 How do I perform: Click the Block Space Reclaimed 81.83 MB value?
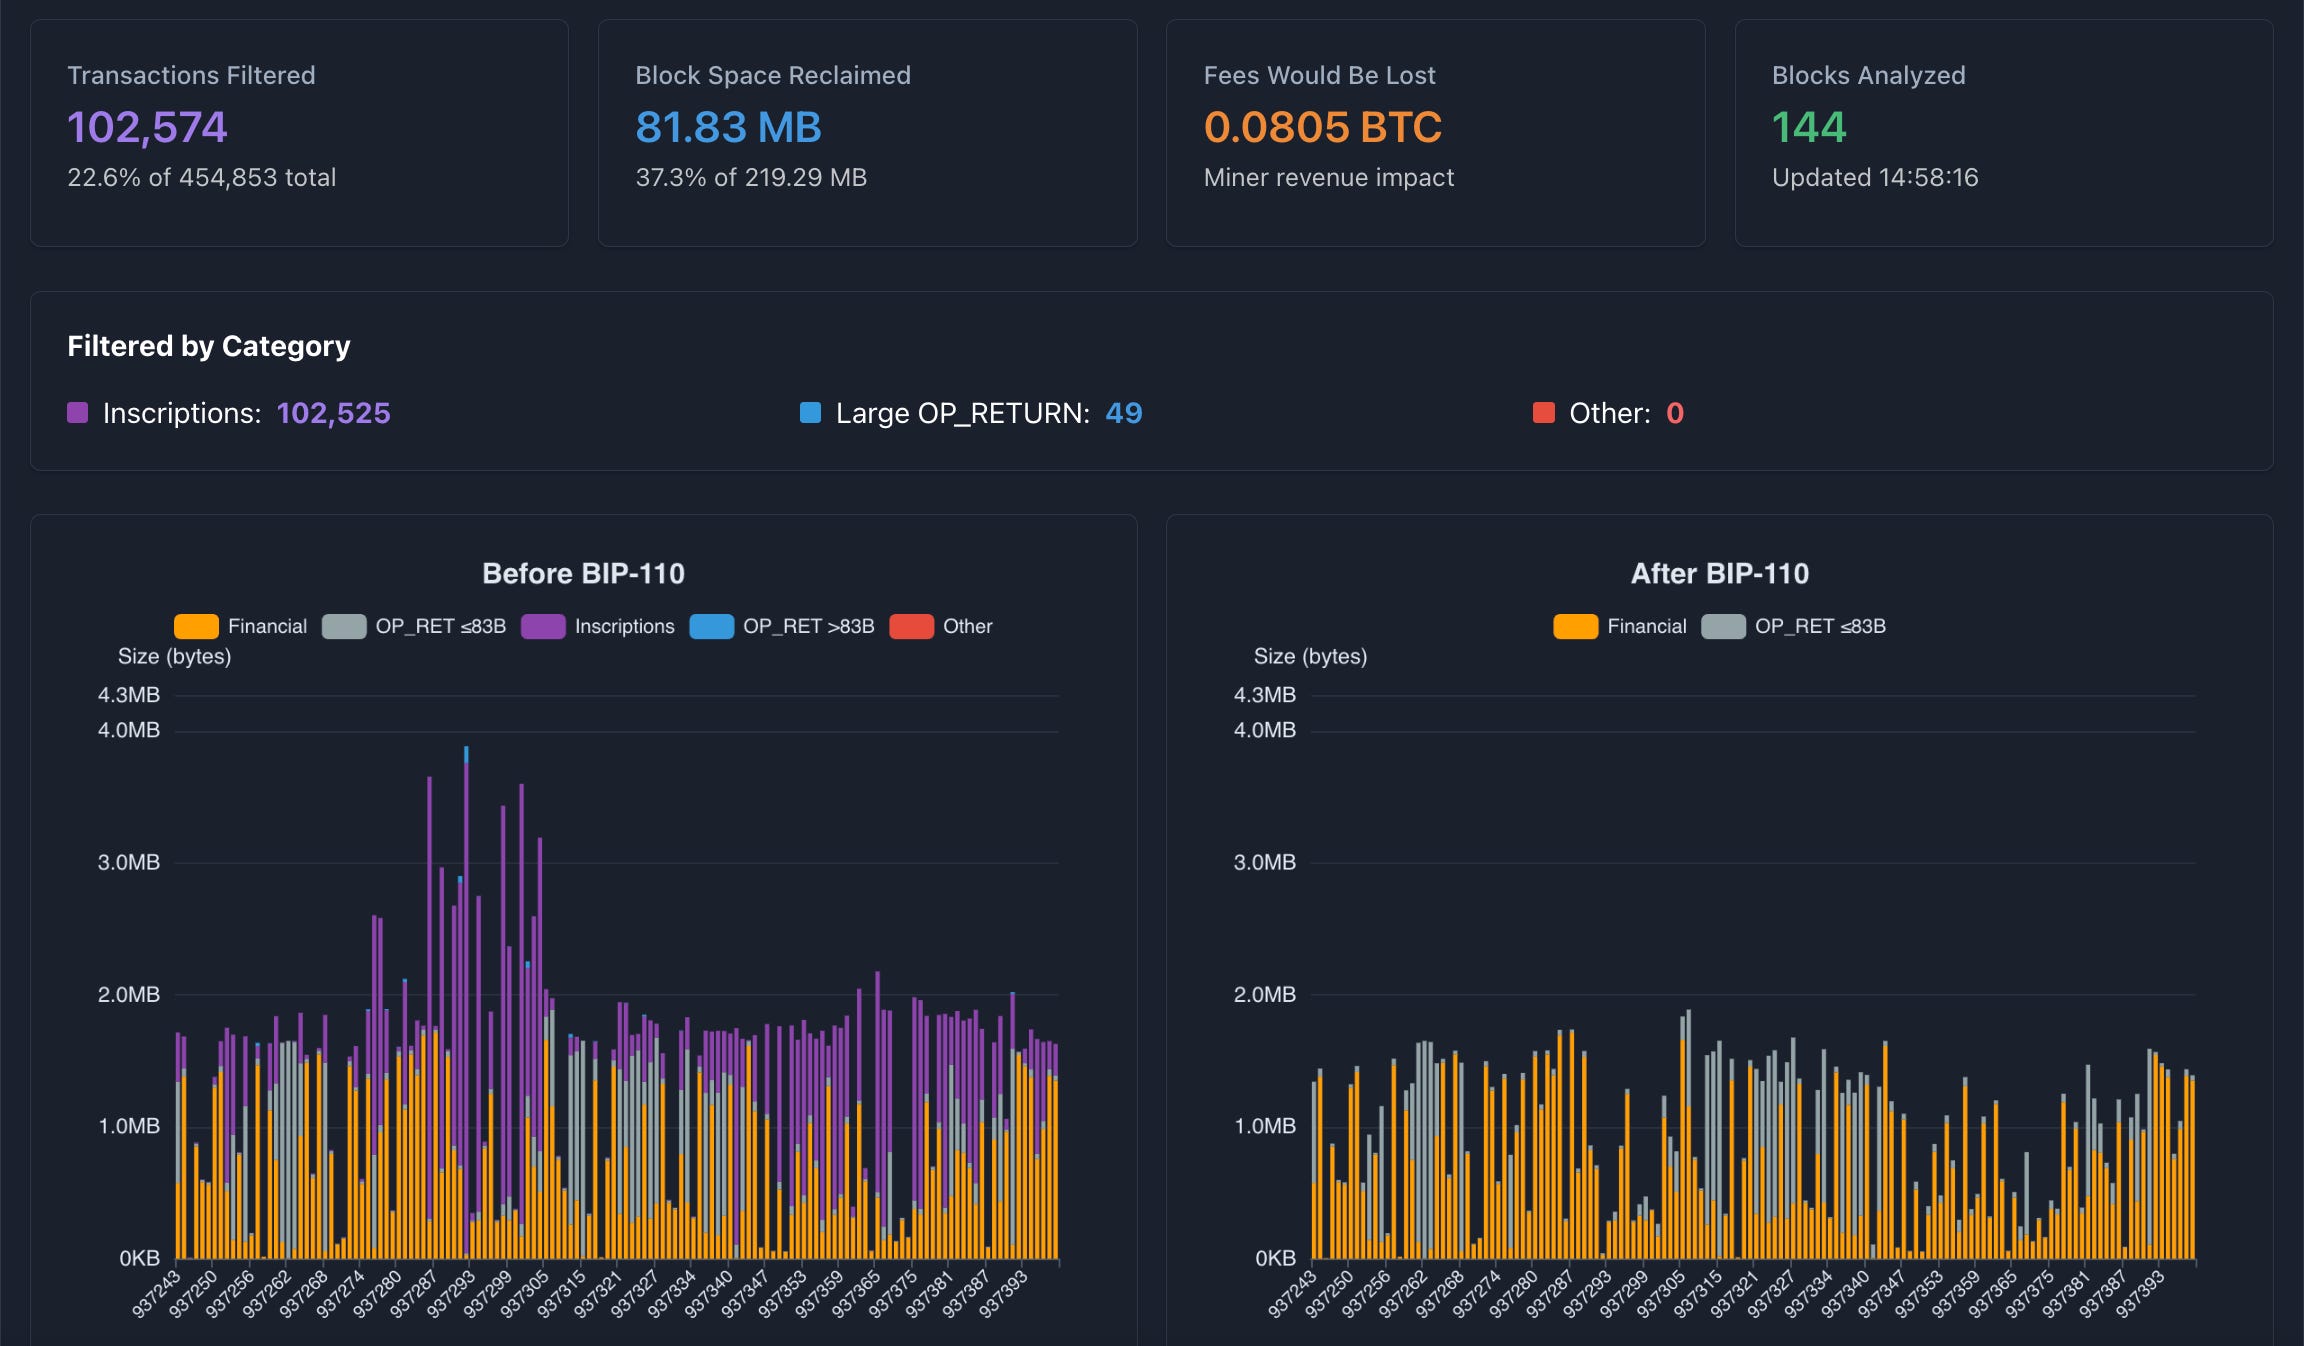(x=728, y=127)
